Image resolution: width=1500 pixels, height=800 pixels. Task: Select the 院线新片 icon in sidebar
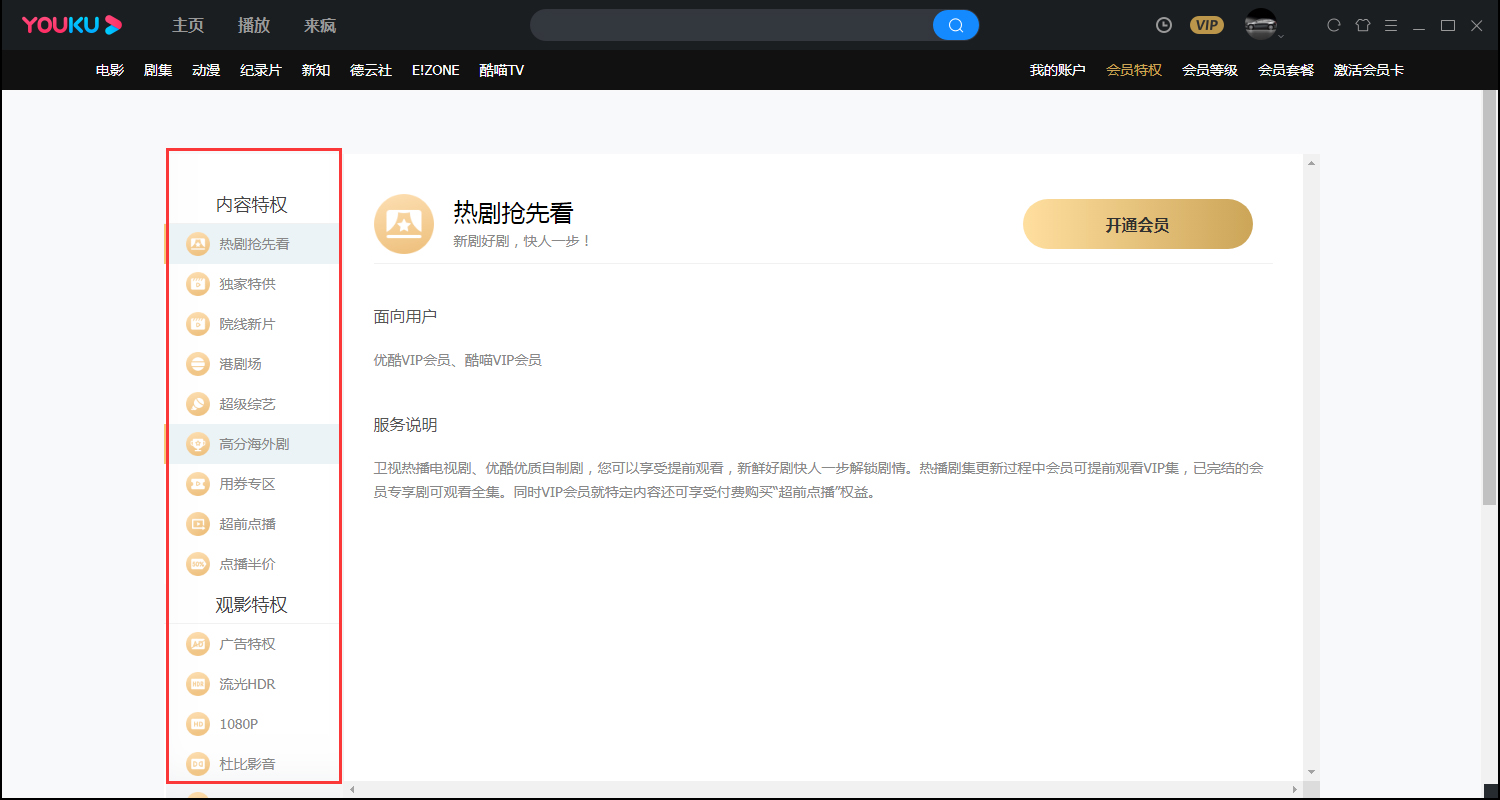click(197, 323)
